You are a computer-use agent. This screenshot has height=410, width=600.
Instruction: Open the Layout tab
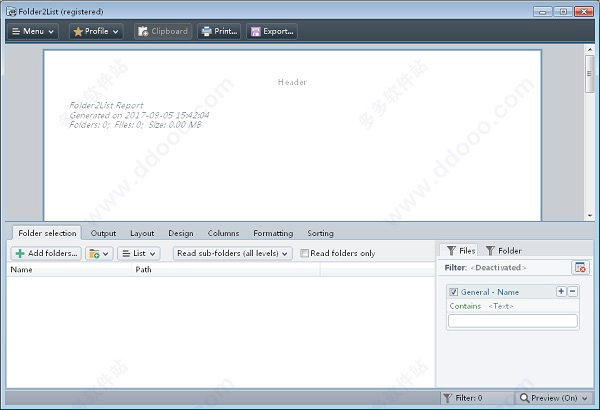click(x=142, y=233)
